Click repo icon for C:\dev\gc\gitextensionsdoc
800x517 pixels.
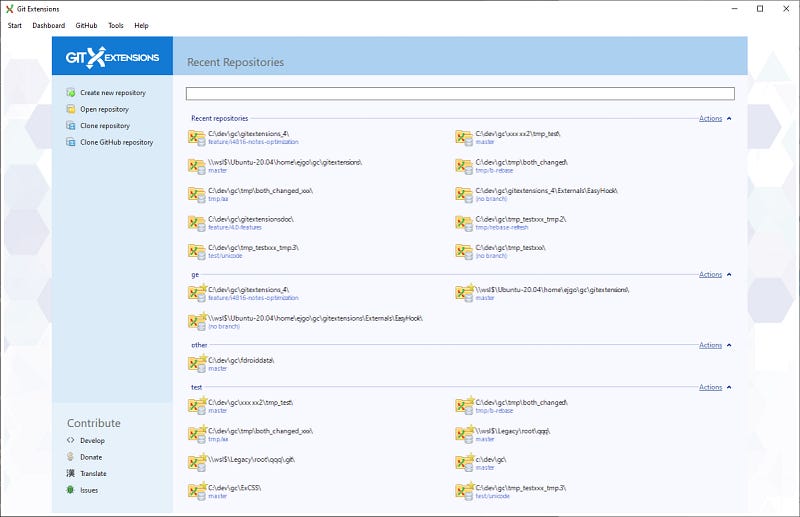coord(197,223)
